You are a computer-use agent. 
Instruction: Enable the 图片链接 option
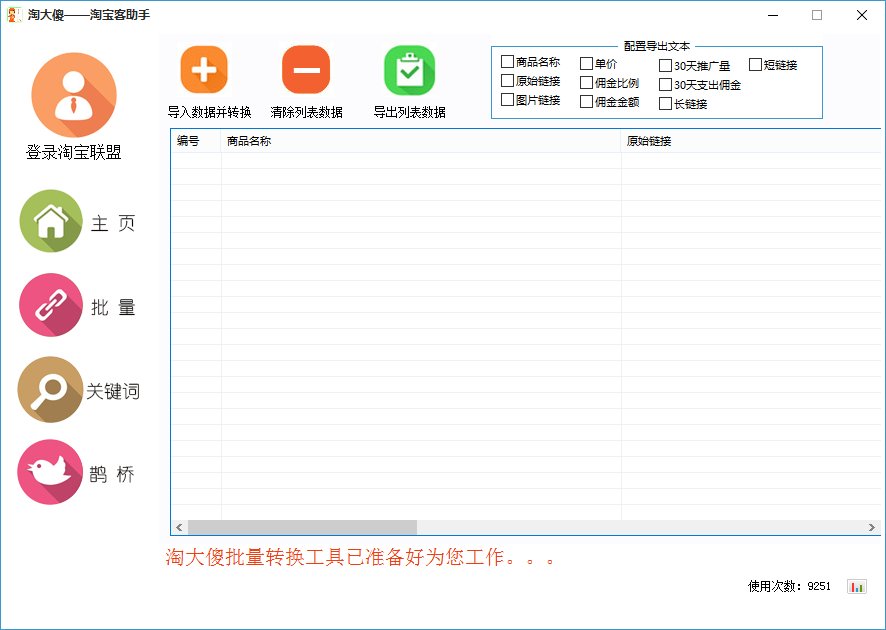[506, 101]
